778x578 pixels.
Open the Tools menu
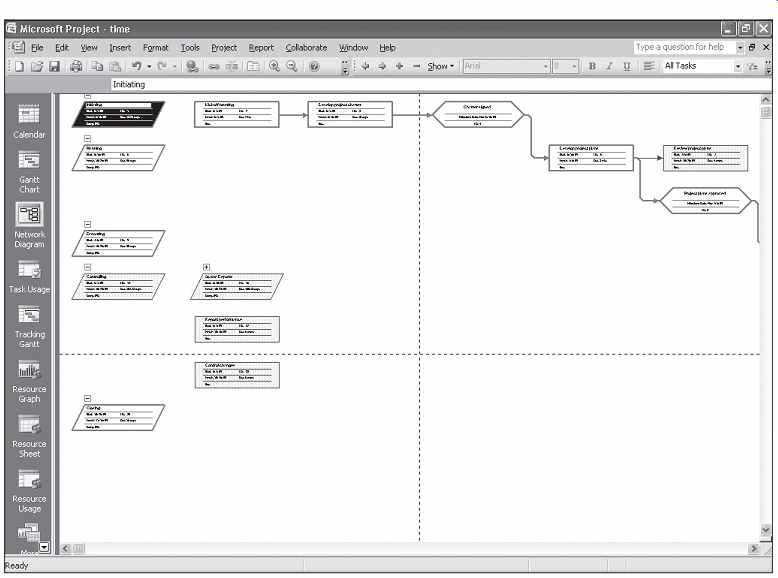[190, 48]
